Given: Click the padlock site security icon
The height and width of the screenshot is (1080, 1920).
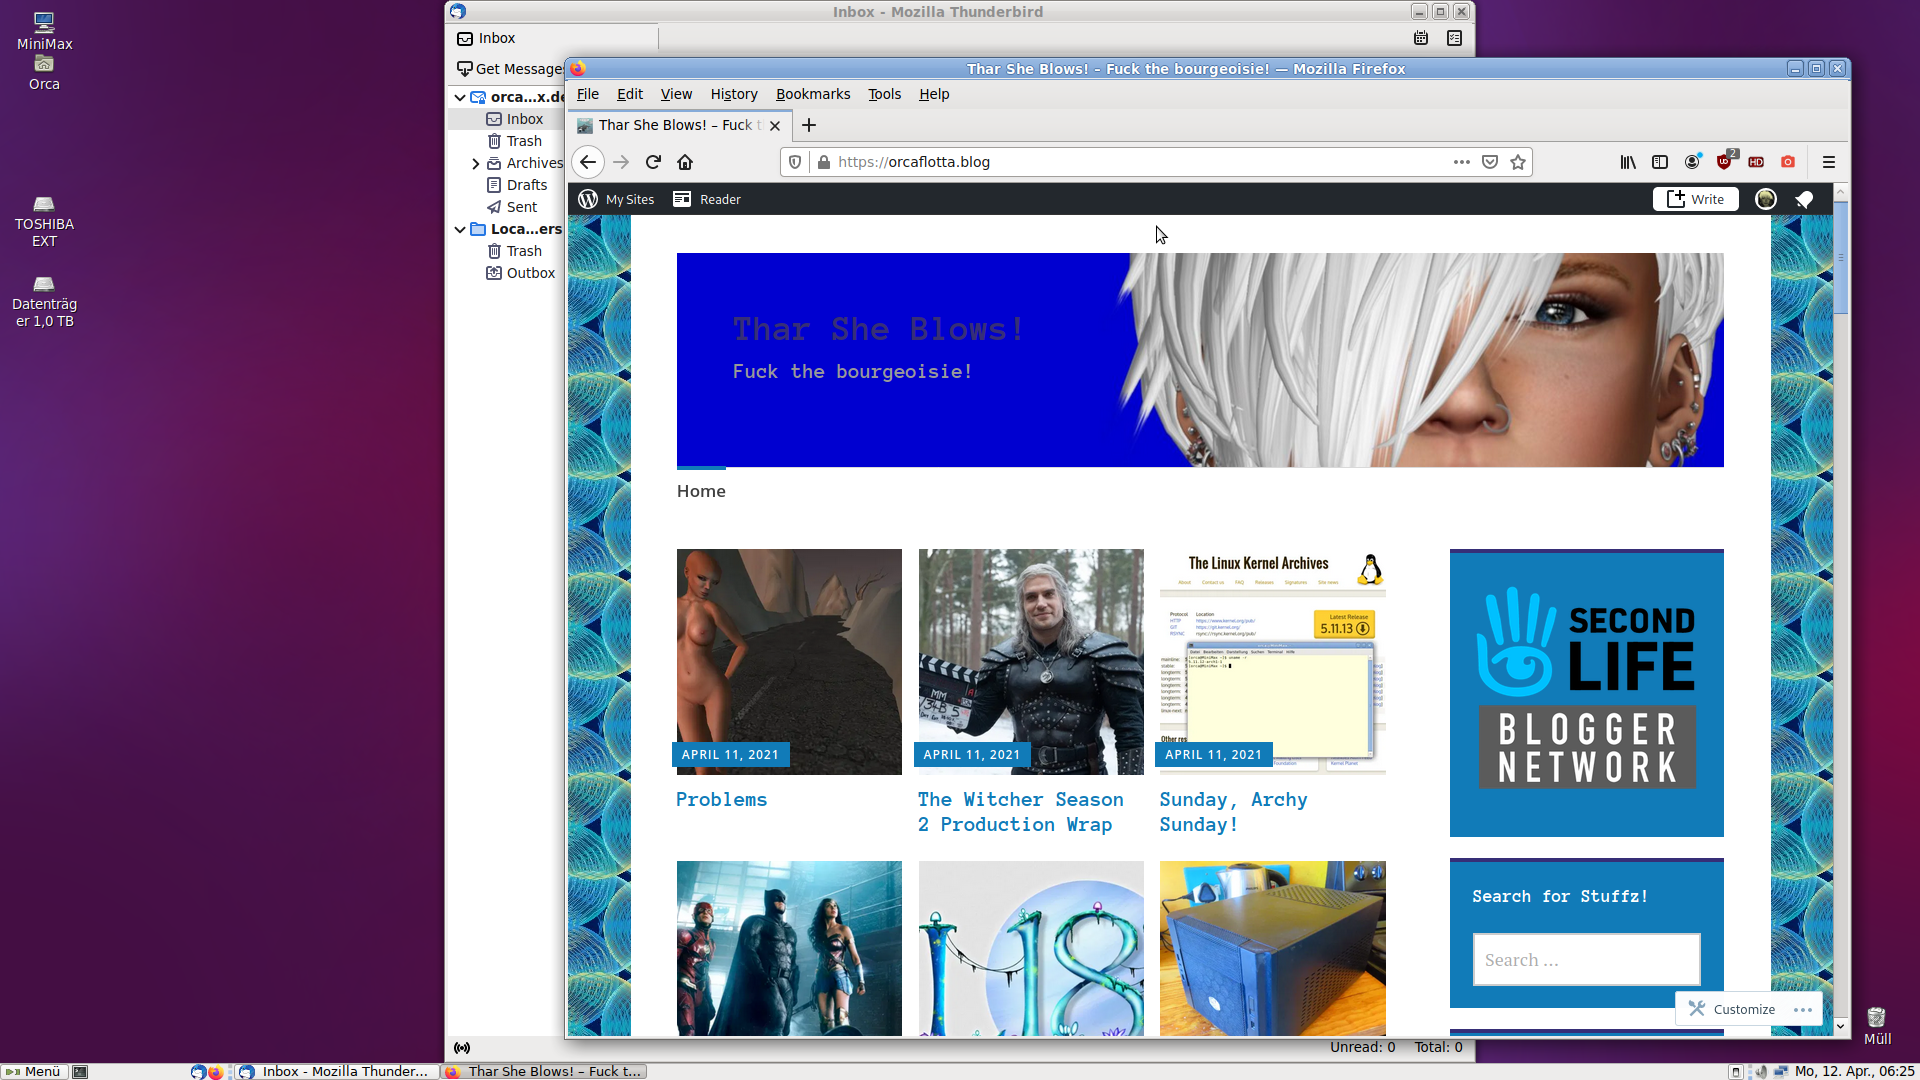Looking at the screenshot, I should pyautogui.click(x=823, y=162).
